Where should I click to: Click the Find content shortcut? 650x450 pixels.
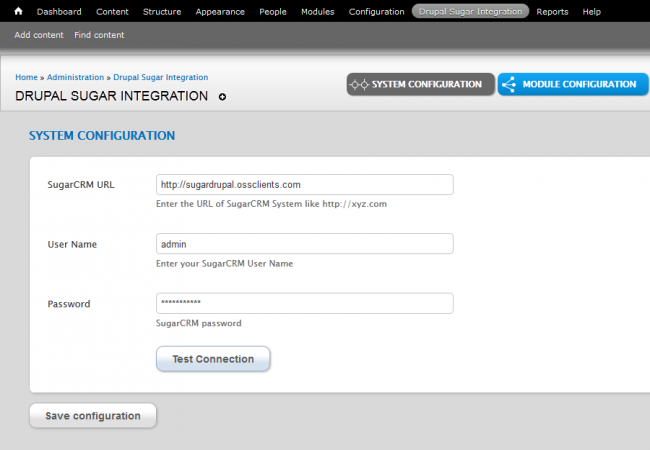click(x=99, y=35)
